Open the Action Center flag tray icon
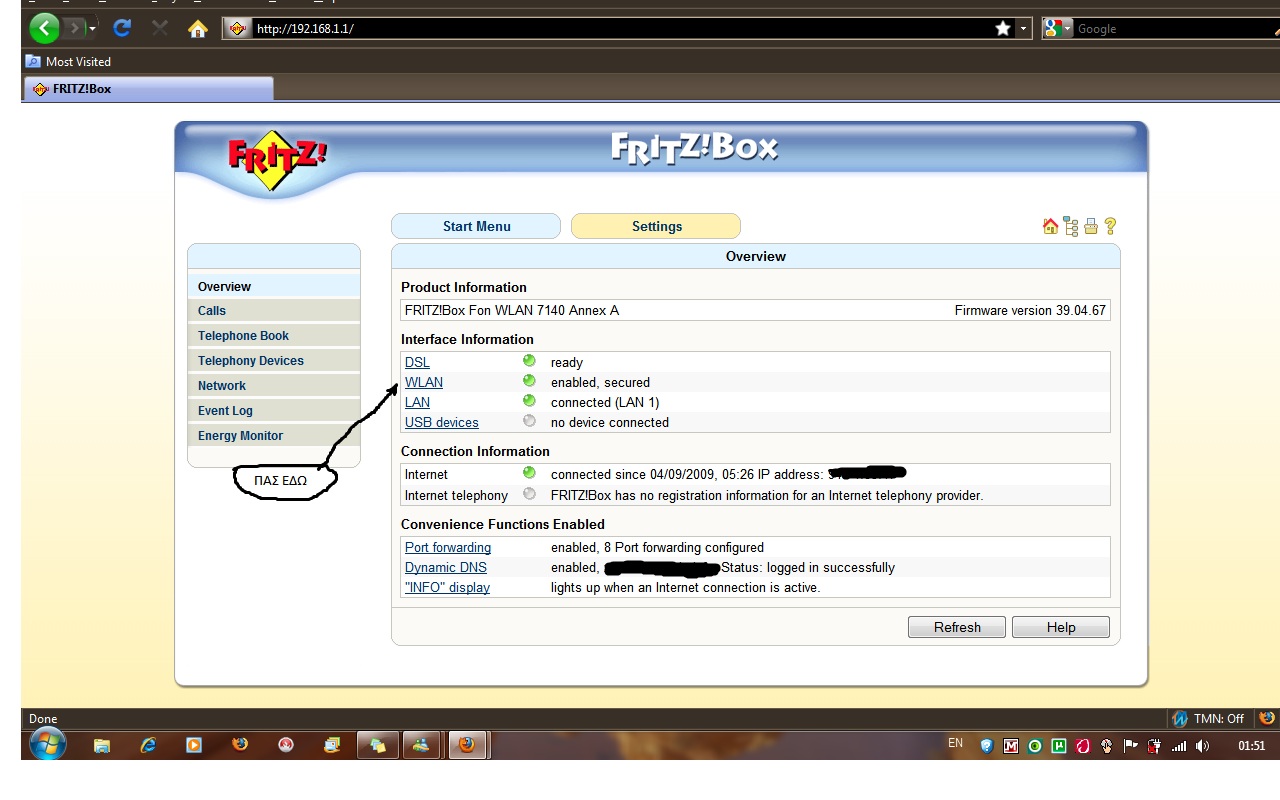The width and height of the screenshot is (1280, 800). pyautogui.click(x=1131, y=746)
